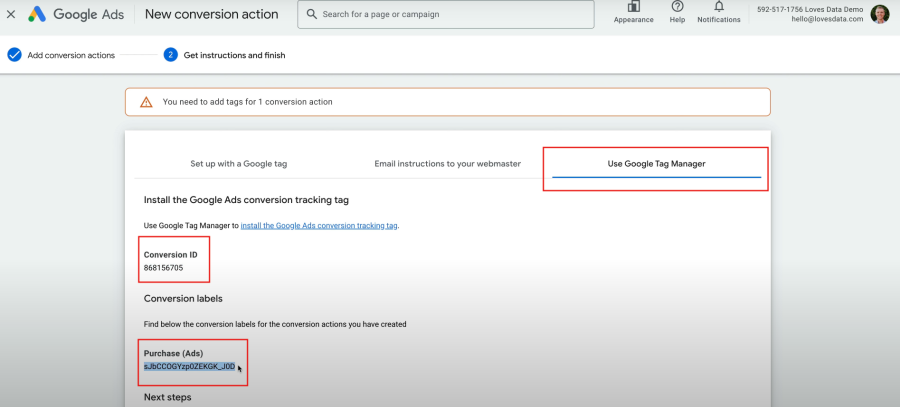Open the Help menu icon
Screen dimensions: 900x407
click(x=677, y=6)
